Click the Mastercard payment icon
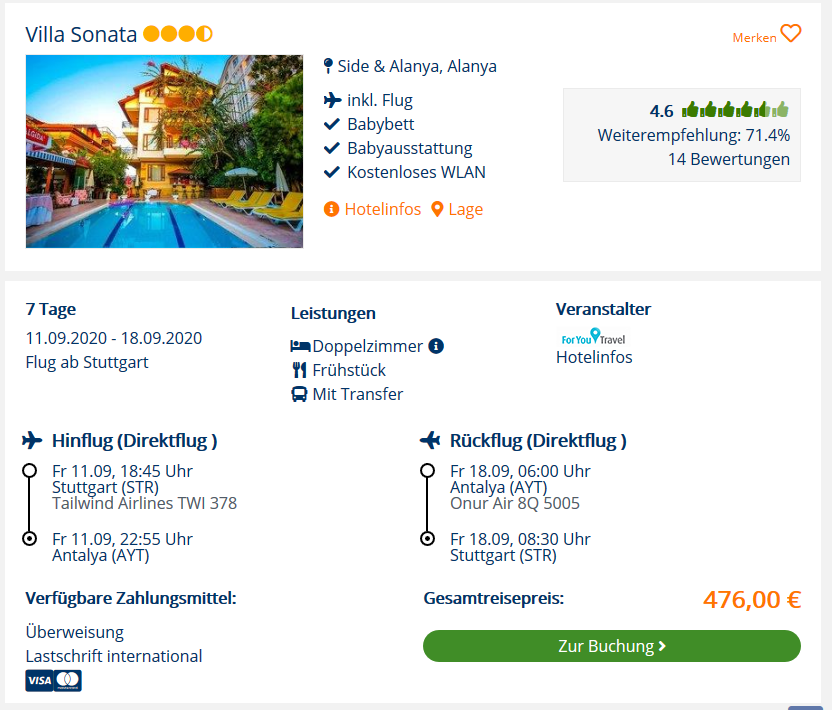Image resolution: width=832 pixels, height=710 pixels. 68,680
